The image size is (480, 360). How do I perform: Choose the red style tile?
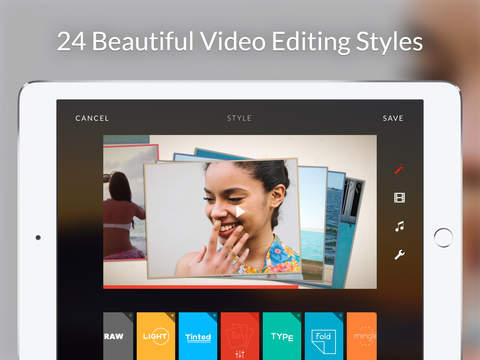[x=240, y=336]
